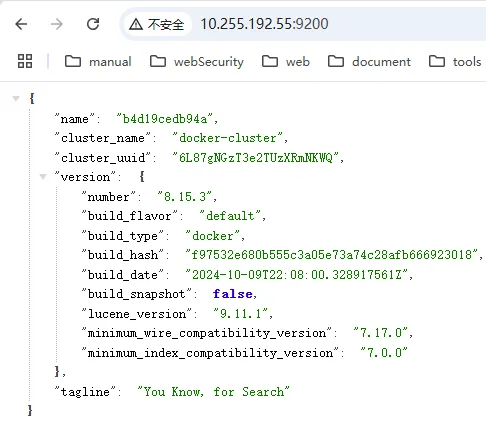Collapse the version object triangle

pyautogui.click(x=43, y=177)
